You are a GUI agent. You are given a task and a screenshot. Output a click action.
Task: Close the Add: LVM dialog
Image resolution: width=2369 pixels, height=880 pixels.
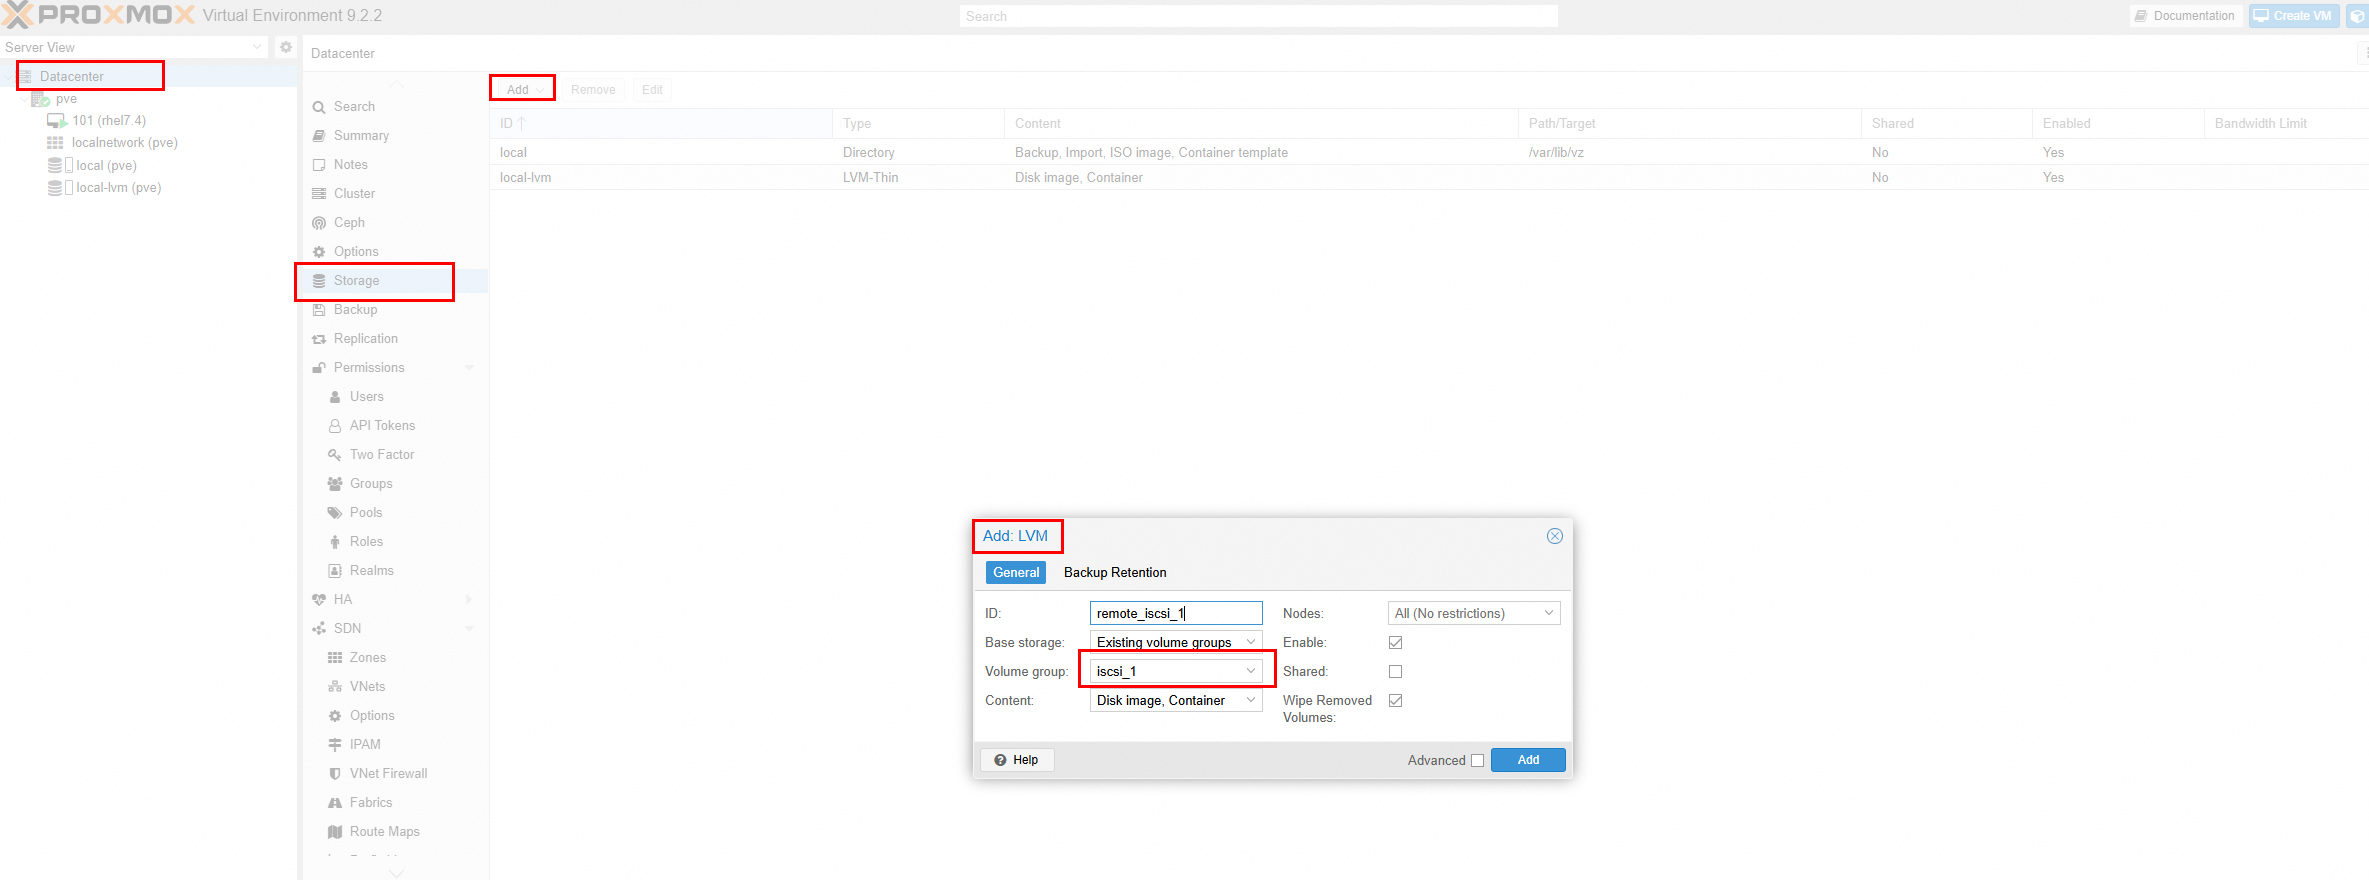click(x=1555, y=536)
